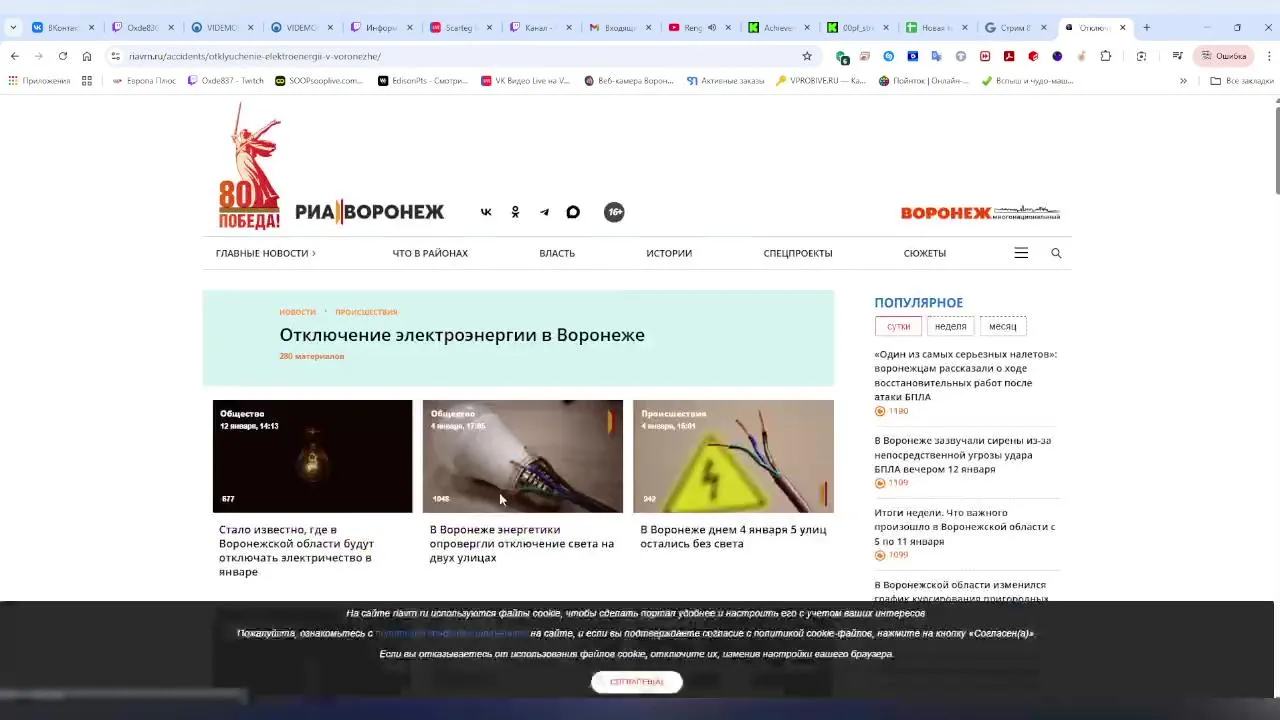Open ГЛАВНЫЕ НОВОСТИ menu with arrow
Screen dimensions: 1280x720
(x=266, y=253)
